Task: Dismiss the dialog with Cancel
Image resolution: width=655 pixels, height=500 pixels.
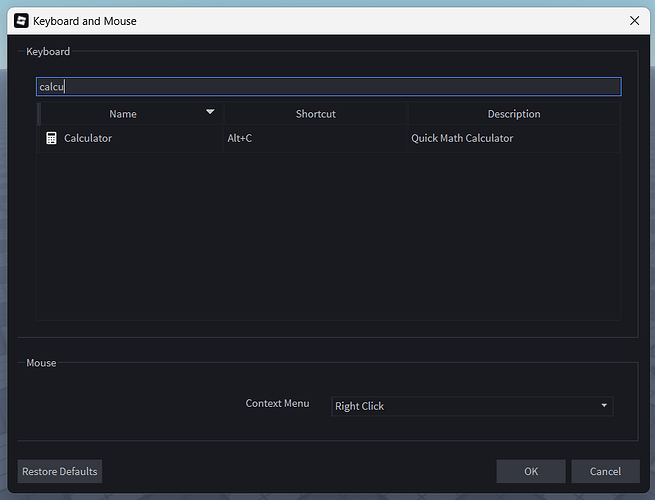Action: [605, 471]
